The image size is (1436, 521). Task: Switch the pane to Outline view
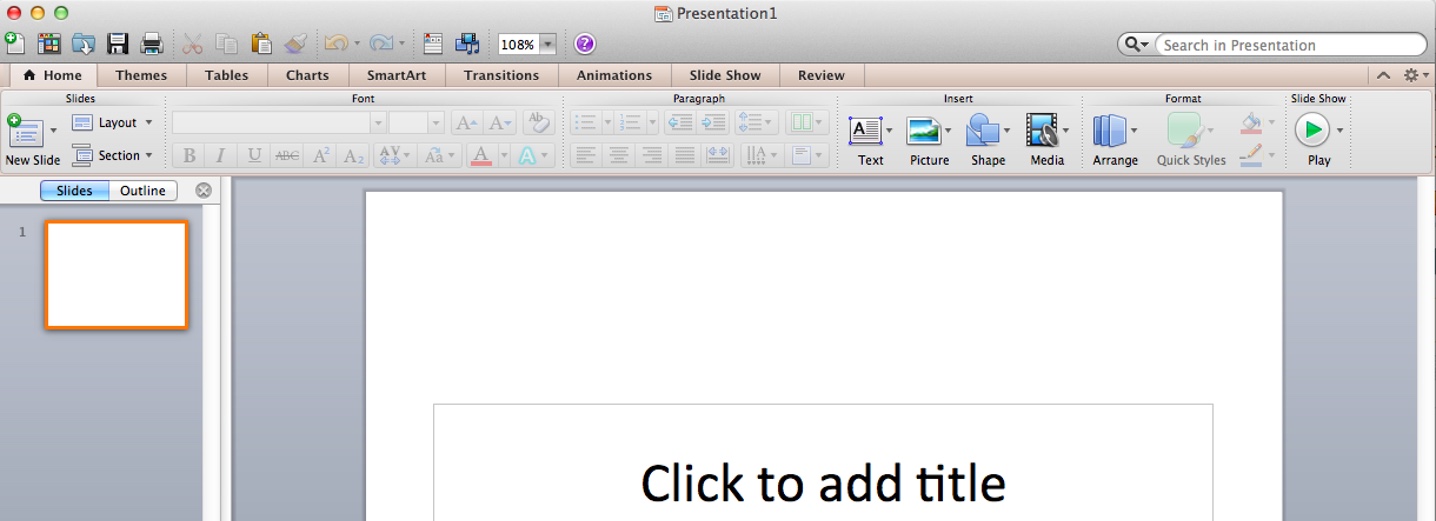pyautogui.click(x=143, y=190)
